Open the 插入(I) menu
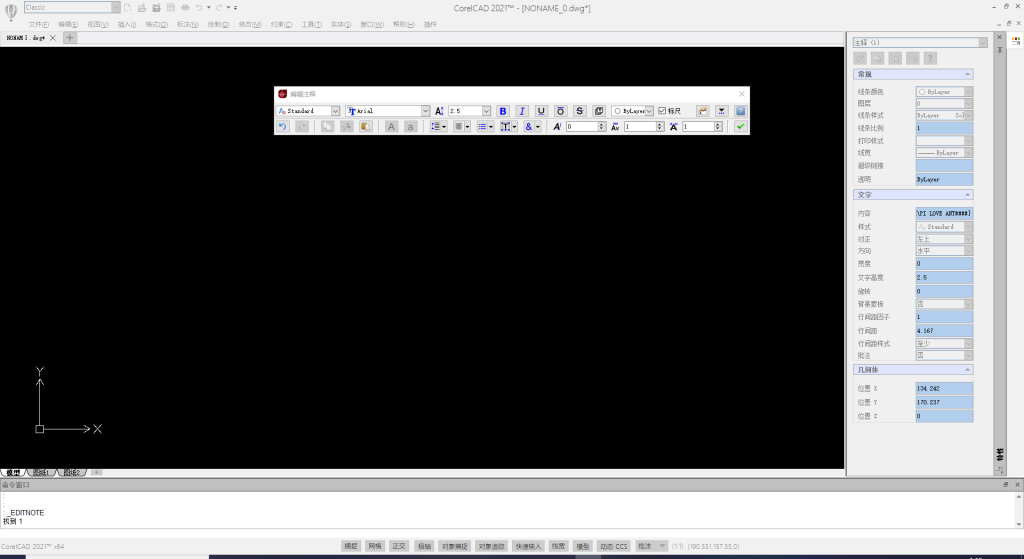The width and height of the screenshot is (1024, 559). pos(127,24)
